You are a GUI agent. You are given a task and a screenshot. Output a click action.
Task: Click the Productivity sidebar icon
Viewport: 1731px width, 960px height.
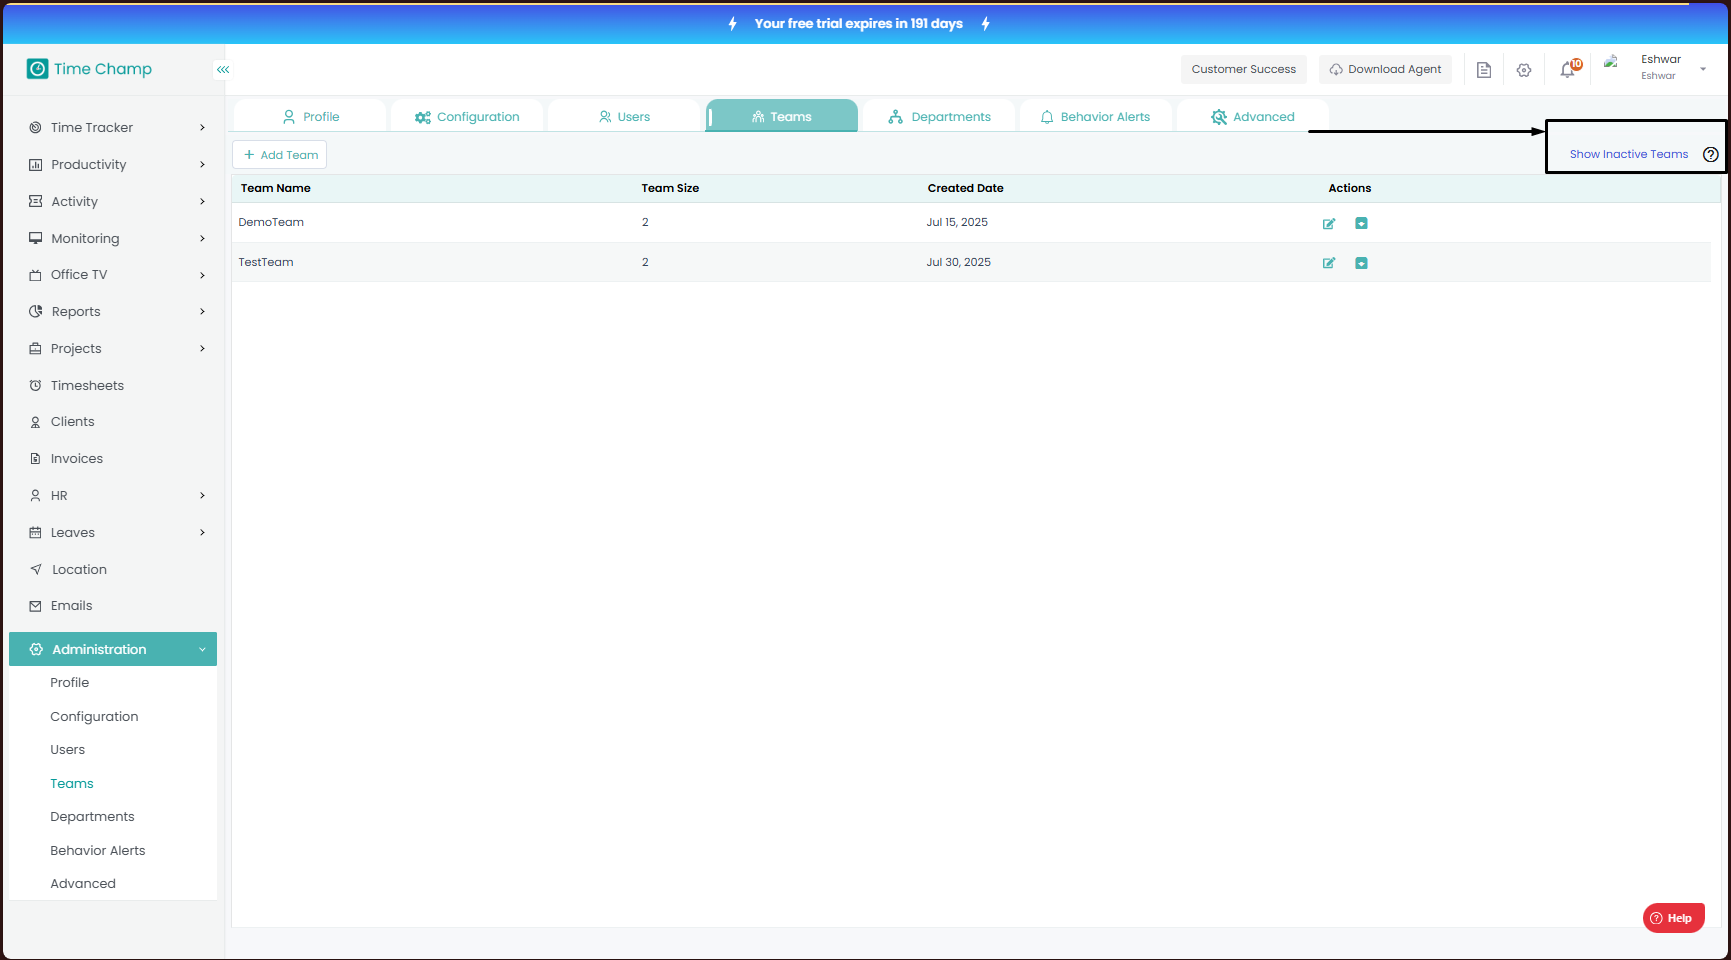35,165
